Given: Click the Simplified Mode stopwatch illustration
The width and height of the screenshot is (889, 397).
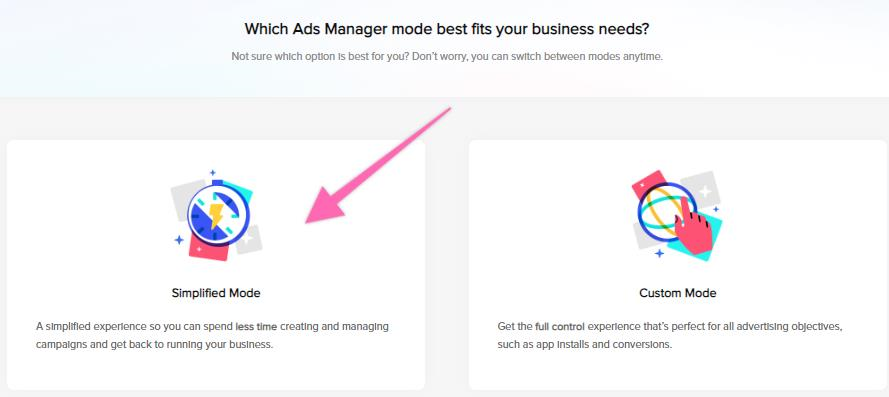Looking at the screenshot, I should [x=217, y=216].
